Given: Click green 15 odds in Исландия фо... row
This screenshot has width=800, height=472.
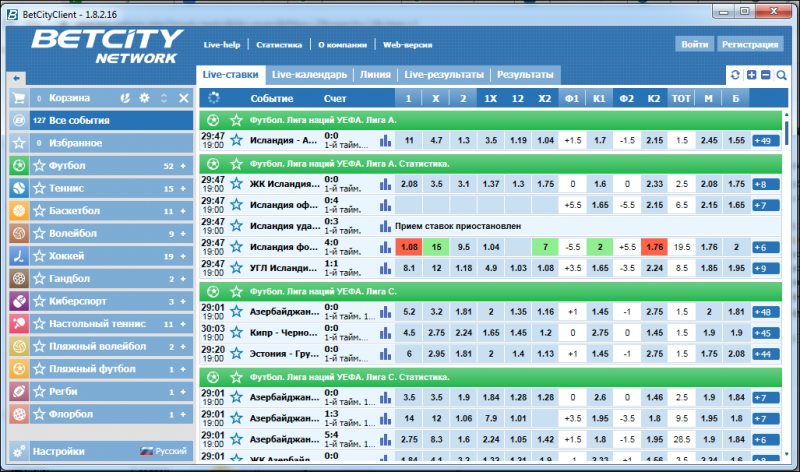Looking at the screenshot, I should point(436,247).
